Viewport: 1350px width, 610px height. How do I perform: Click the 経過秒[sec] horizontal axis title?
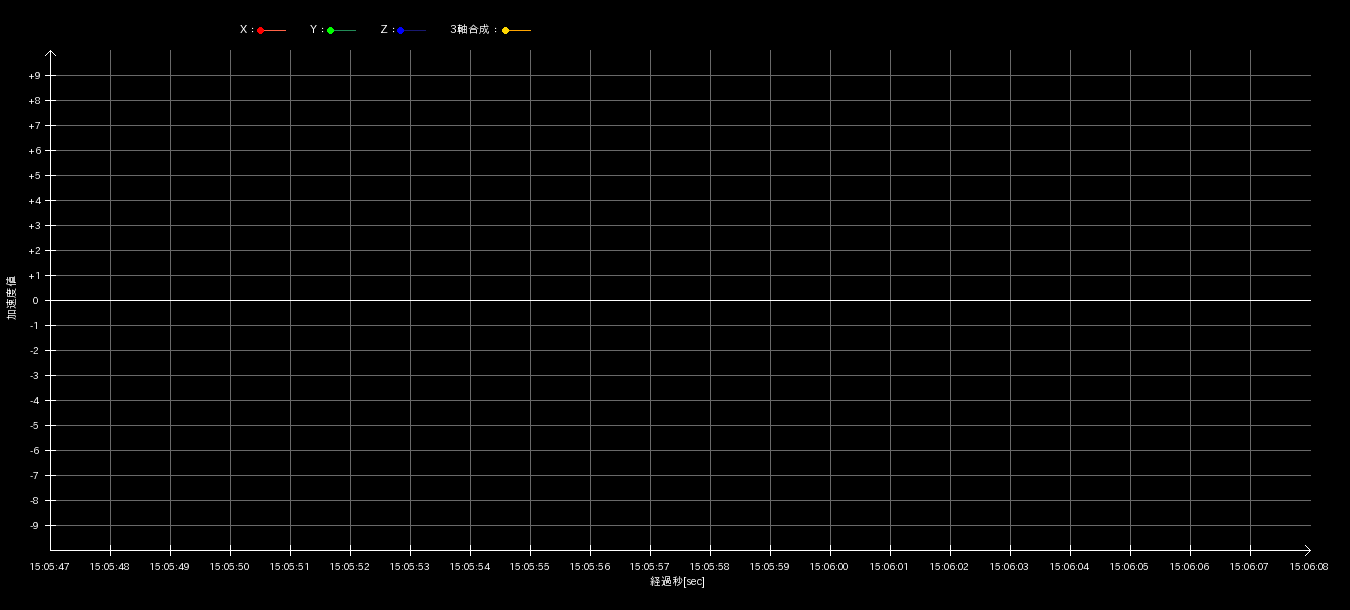coord(677,581)
